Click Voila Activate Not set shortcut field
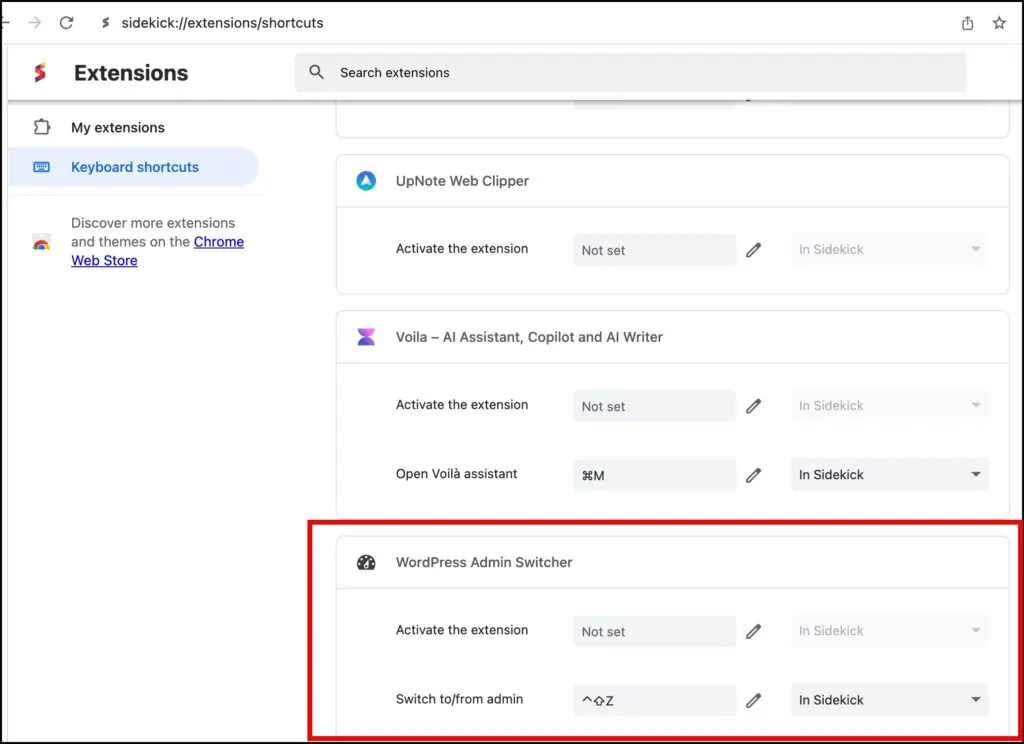The width and height of the screenshot is (1024, 744). coord(654,406)
